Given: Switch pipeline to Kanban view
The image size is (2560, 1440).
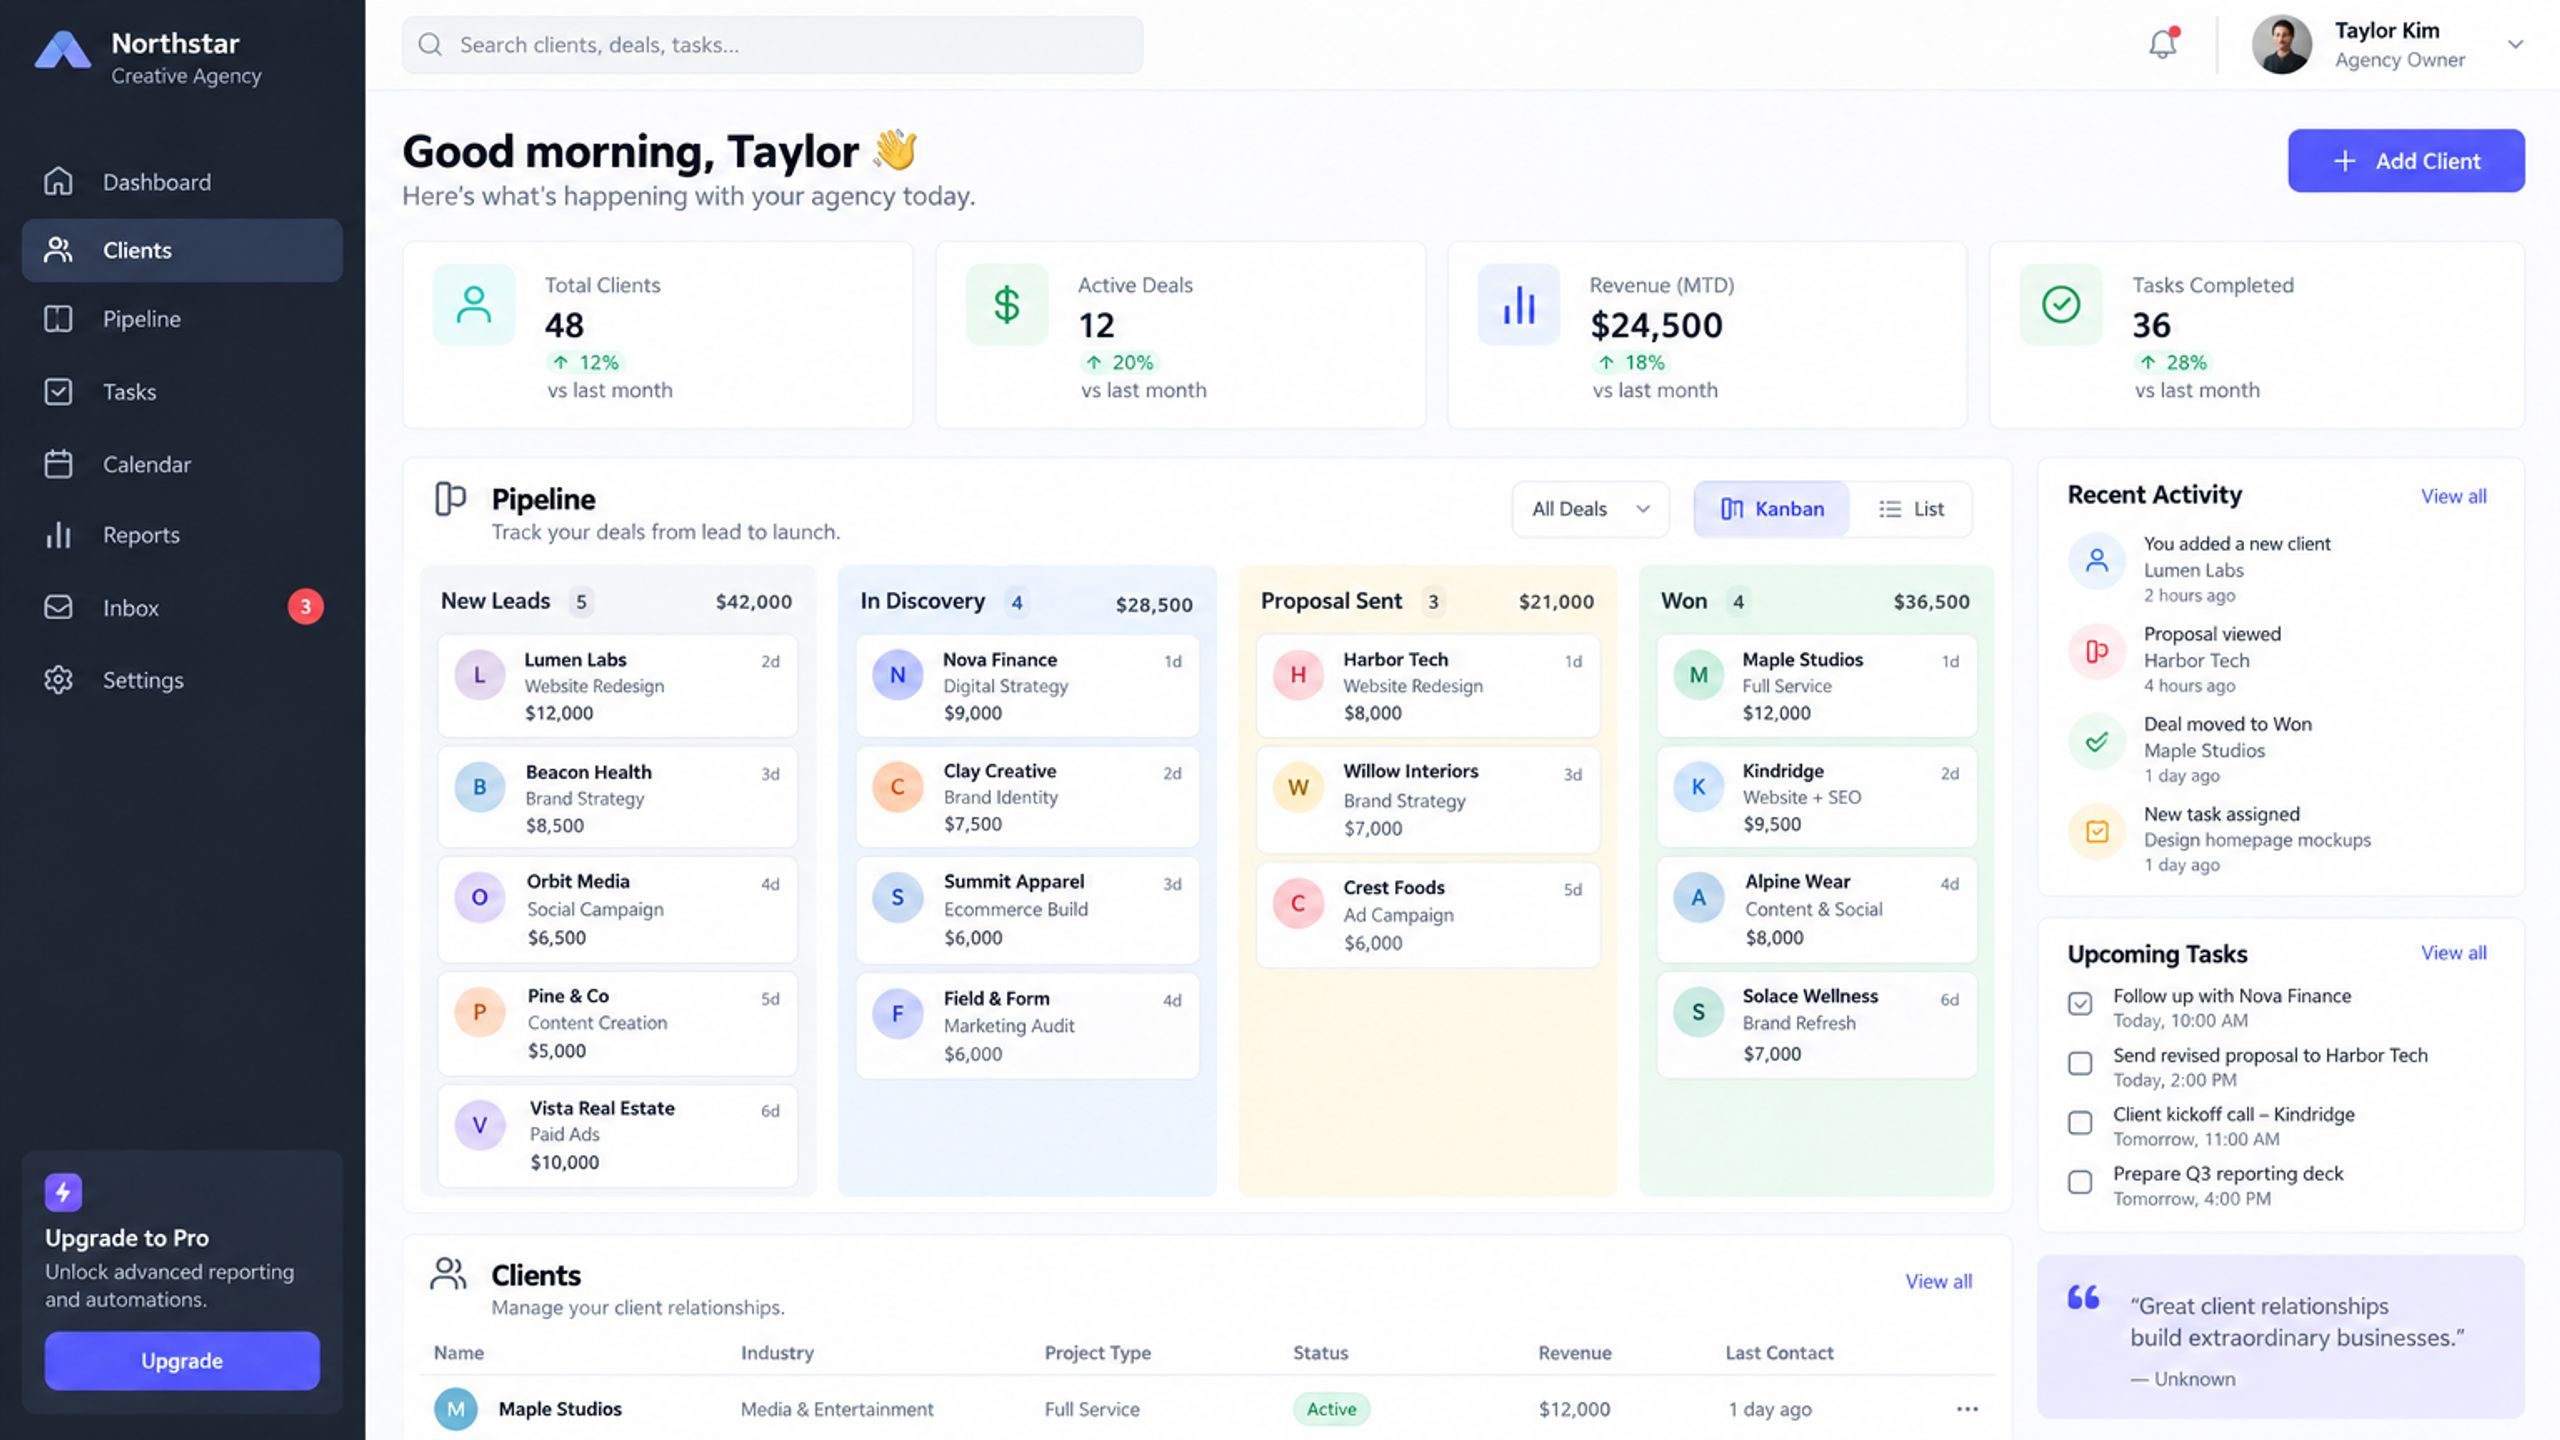Looking at the screenshot, I should (1772, 509).
